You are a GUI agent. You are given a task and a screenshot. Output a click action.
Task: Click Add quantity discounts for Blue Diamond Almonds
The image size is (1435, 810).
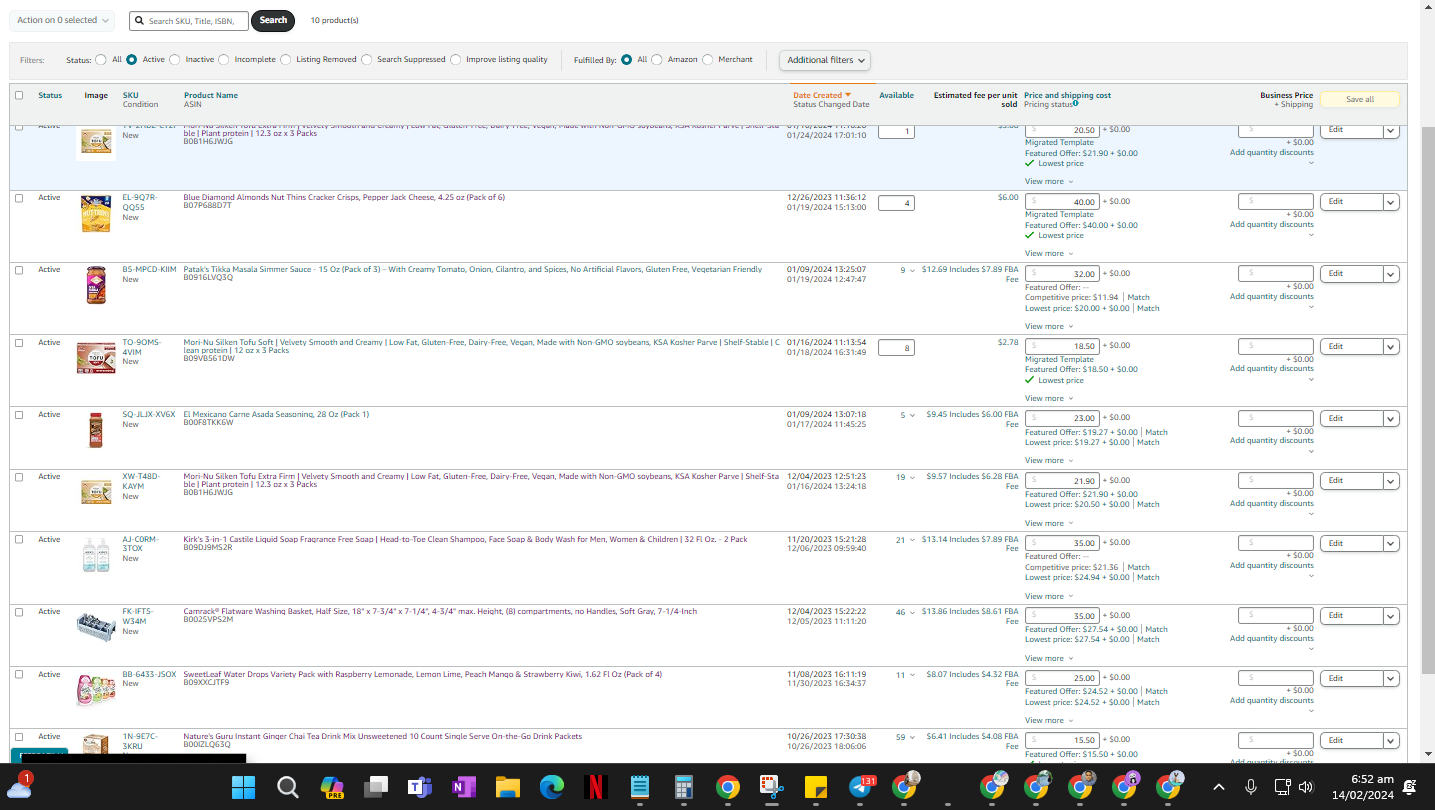[x=1272, y=225]
